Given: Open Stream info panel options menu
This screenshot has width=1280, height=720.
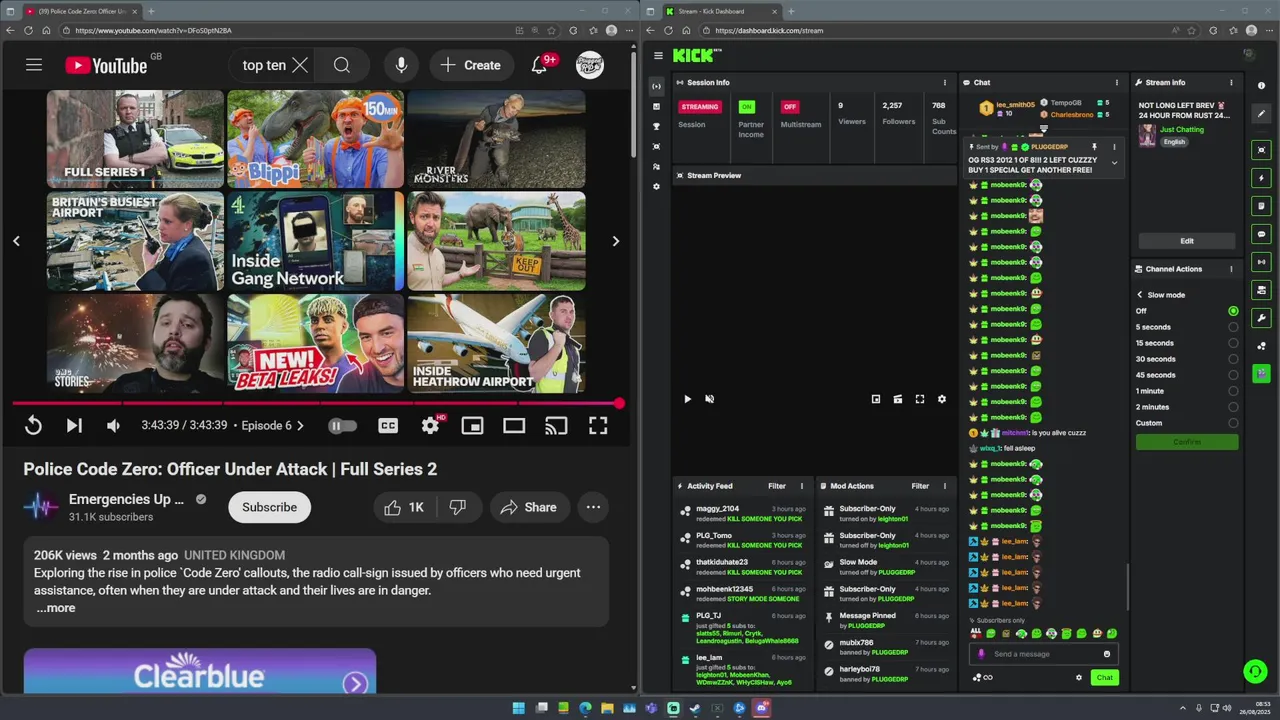Looking at the screenshot, I should tap(1231, 82).
